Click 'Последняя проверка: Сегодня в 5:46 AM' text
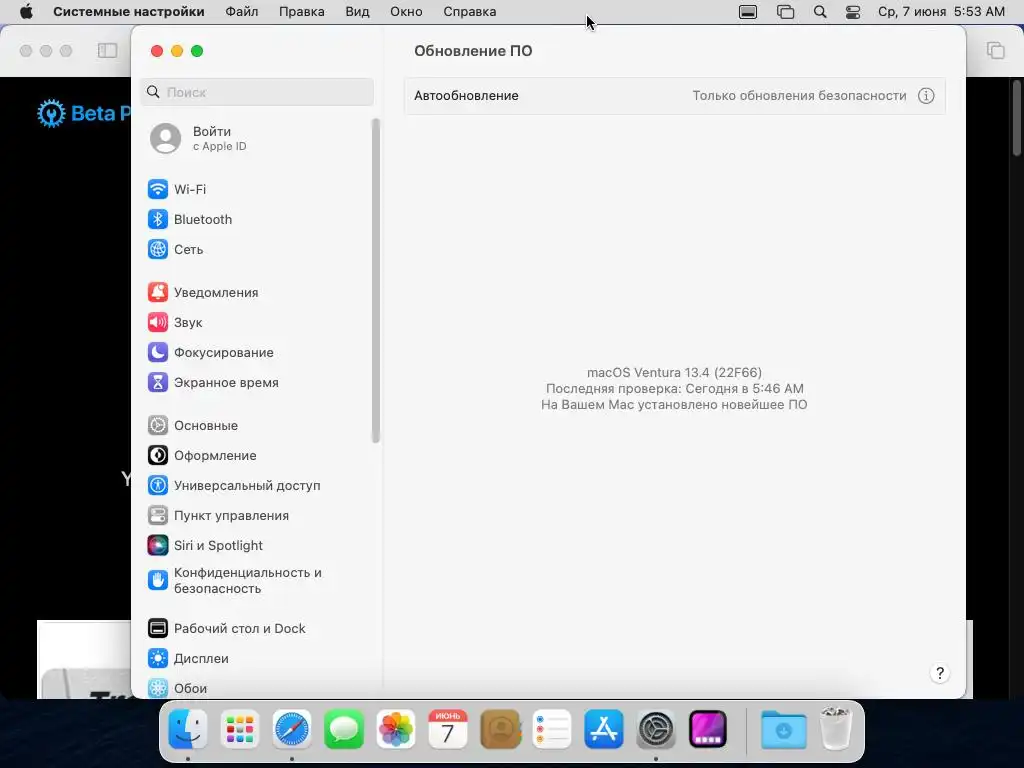The height and width of the screenshot is (768, 1024). tap(675, 389)
